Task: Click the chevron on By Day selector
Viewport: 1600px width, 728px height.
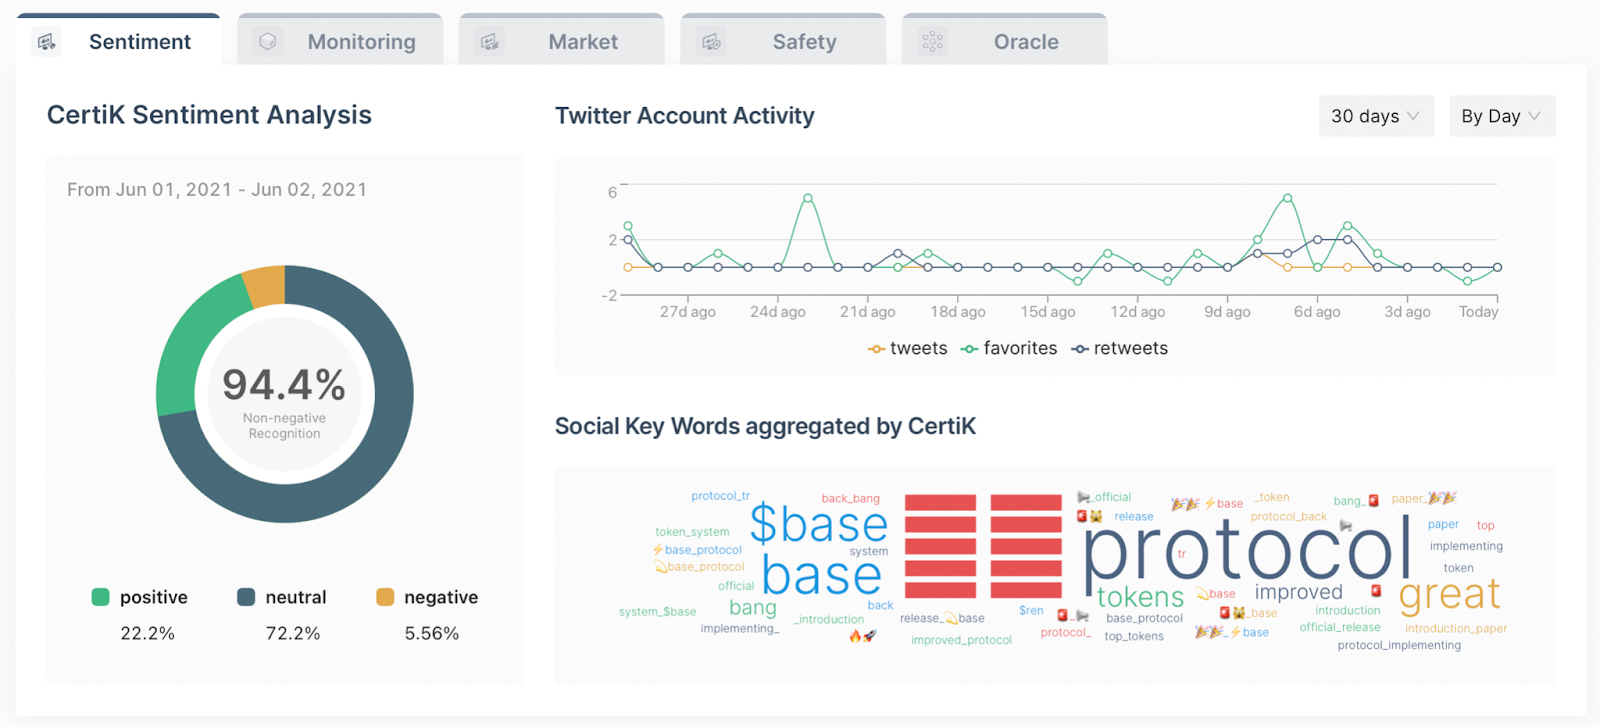Action: [1535, 116]
